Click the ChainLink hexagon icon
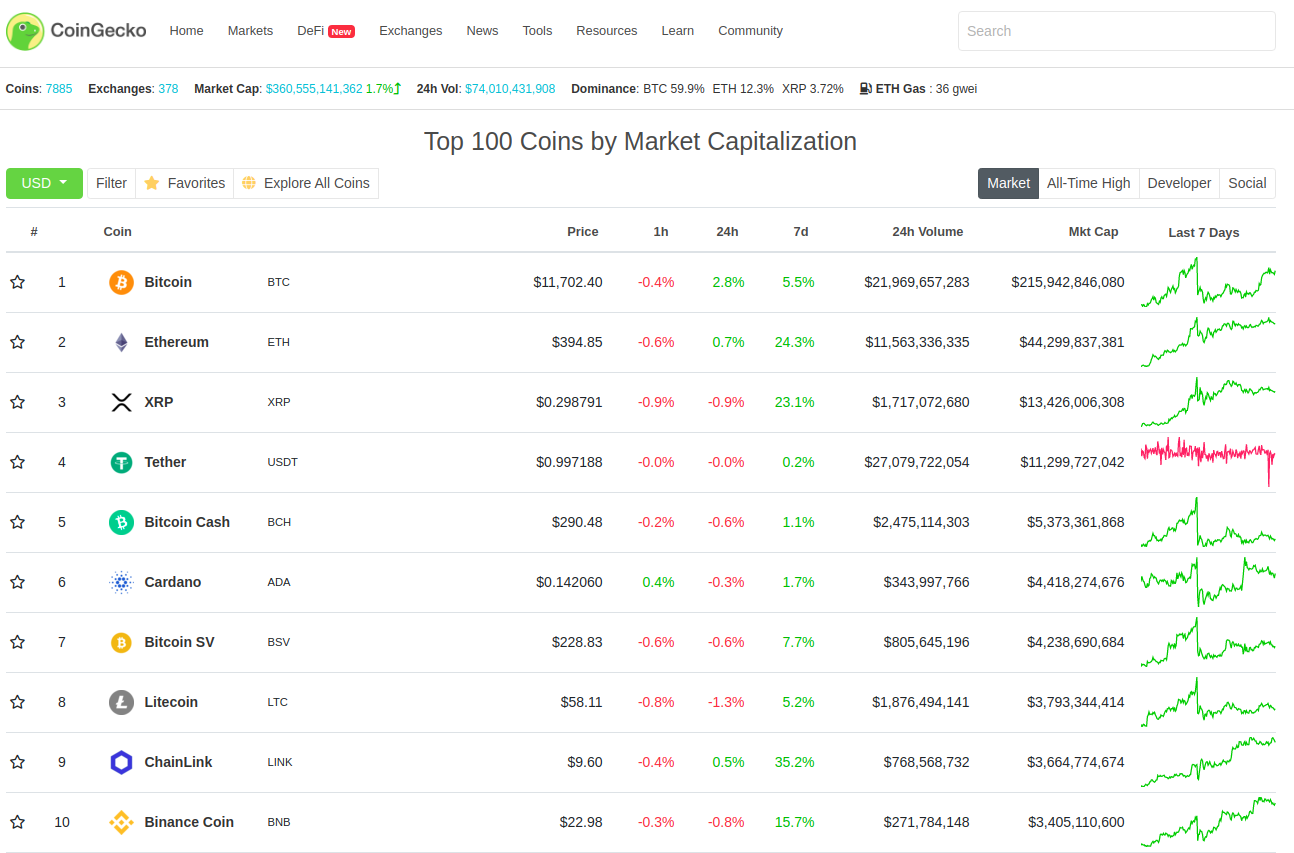 [x=121, y=762]
